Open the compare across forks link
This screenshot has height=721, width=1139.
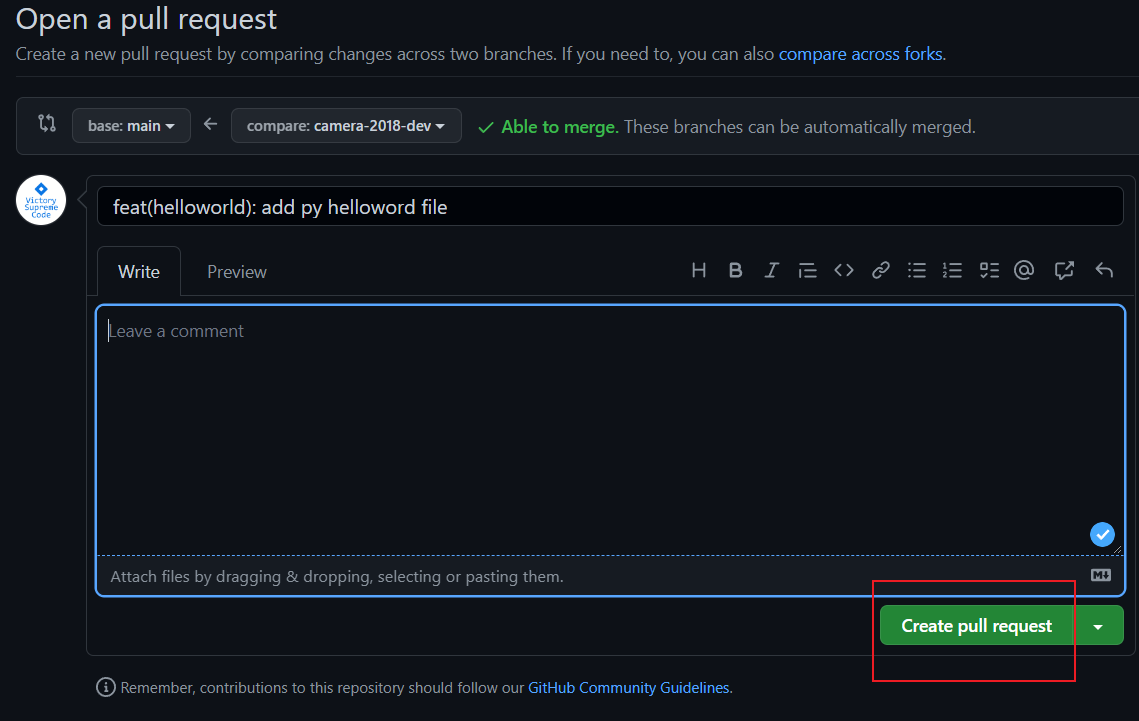tap(860, 54)
